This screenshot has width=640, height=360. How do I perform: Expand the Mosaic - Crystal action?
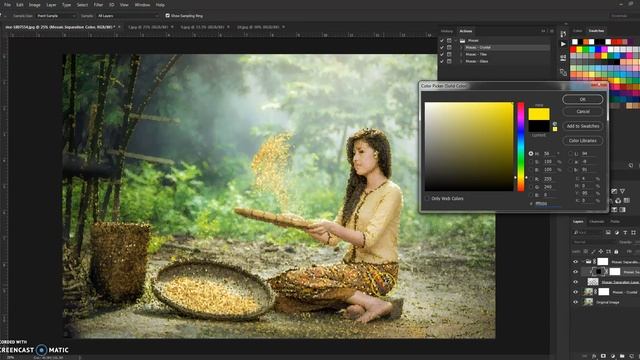point(462,48)
